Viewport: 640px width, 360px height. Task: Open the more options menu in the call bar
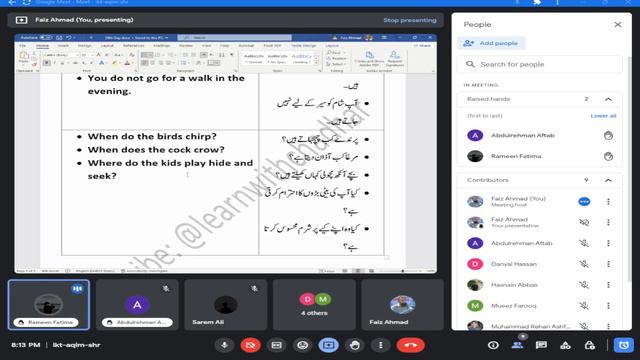380,345
